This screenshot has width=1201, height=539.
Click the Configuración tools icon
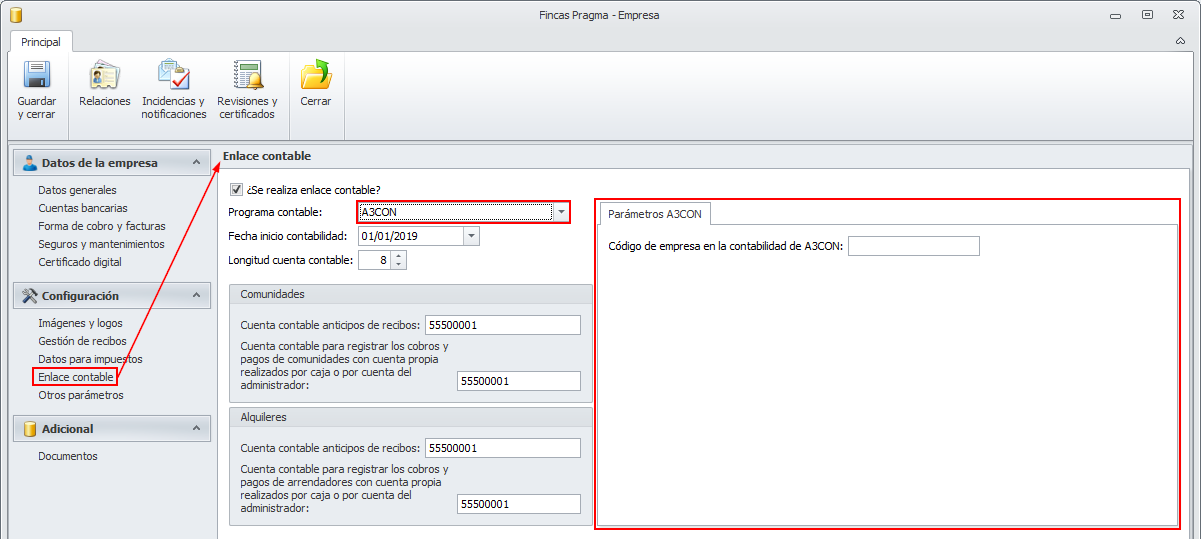(29, 296)
